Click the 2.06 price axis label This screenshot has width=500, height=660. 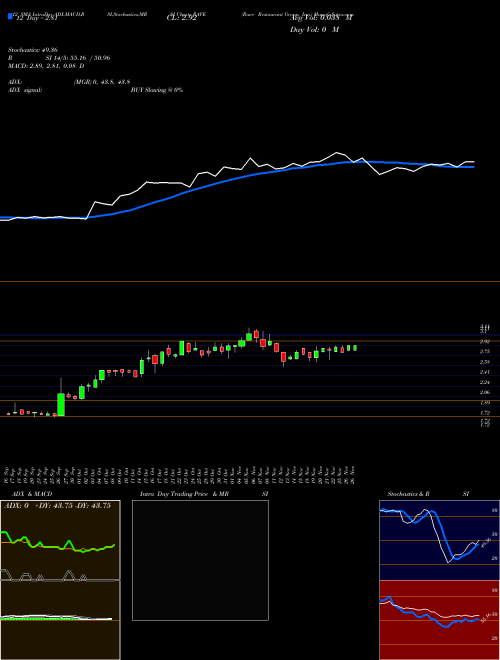point(484,392)
